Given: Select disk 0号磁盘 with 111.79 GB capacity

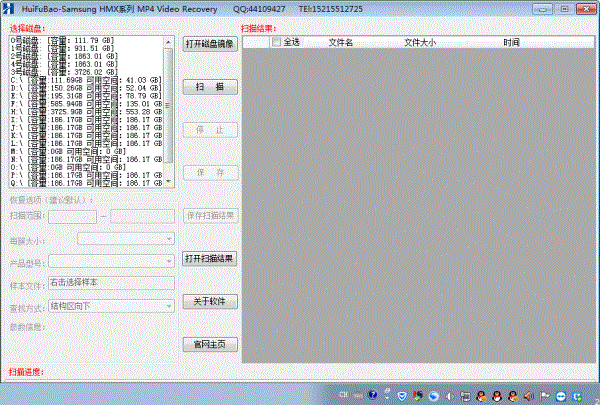Looking at the screenshot, I should coord(87,40).
